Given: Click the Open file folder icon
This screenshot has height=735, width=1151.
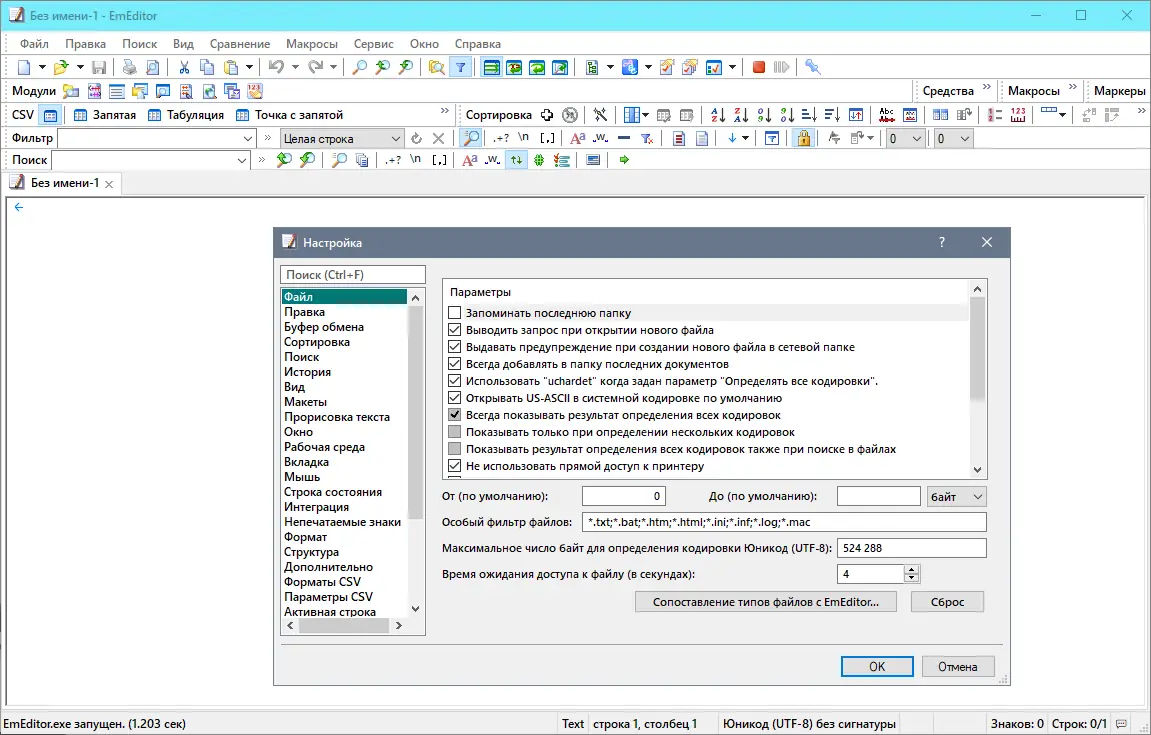Looking at the screenshot, I should 61,68.
